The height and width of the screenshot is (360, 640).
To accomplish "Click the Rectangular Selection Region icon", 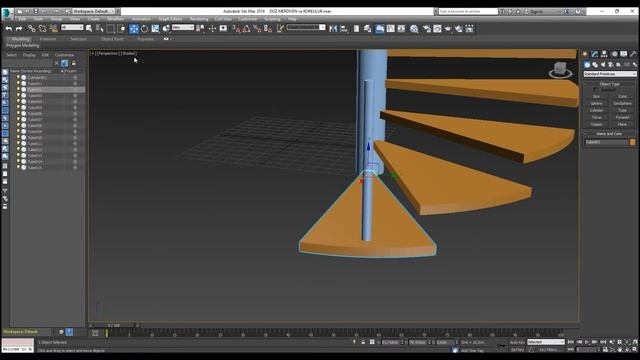I will click(x=111, y=29).
